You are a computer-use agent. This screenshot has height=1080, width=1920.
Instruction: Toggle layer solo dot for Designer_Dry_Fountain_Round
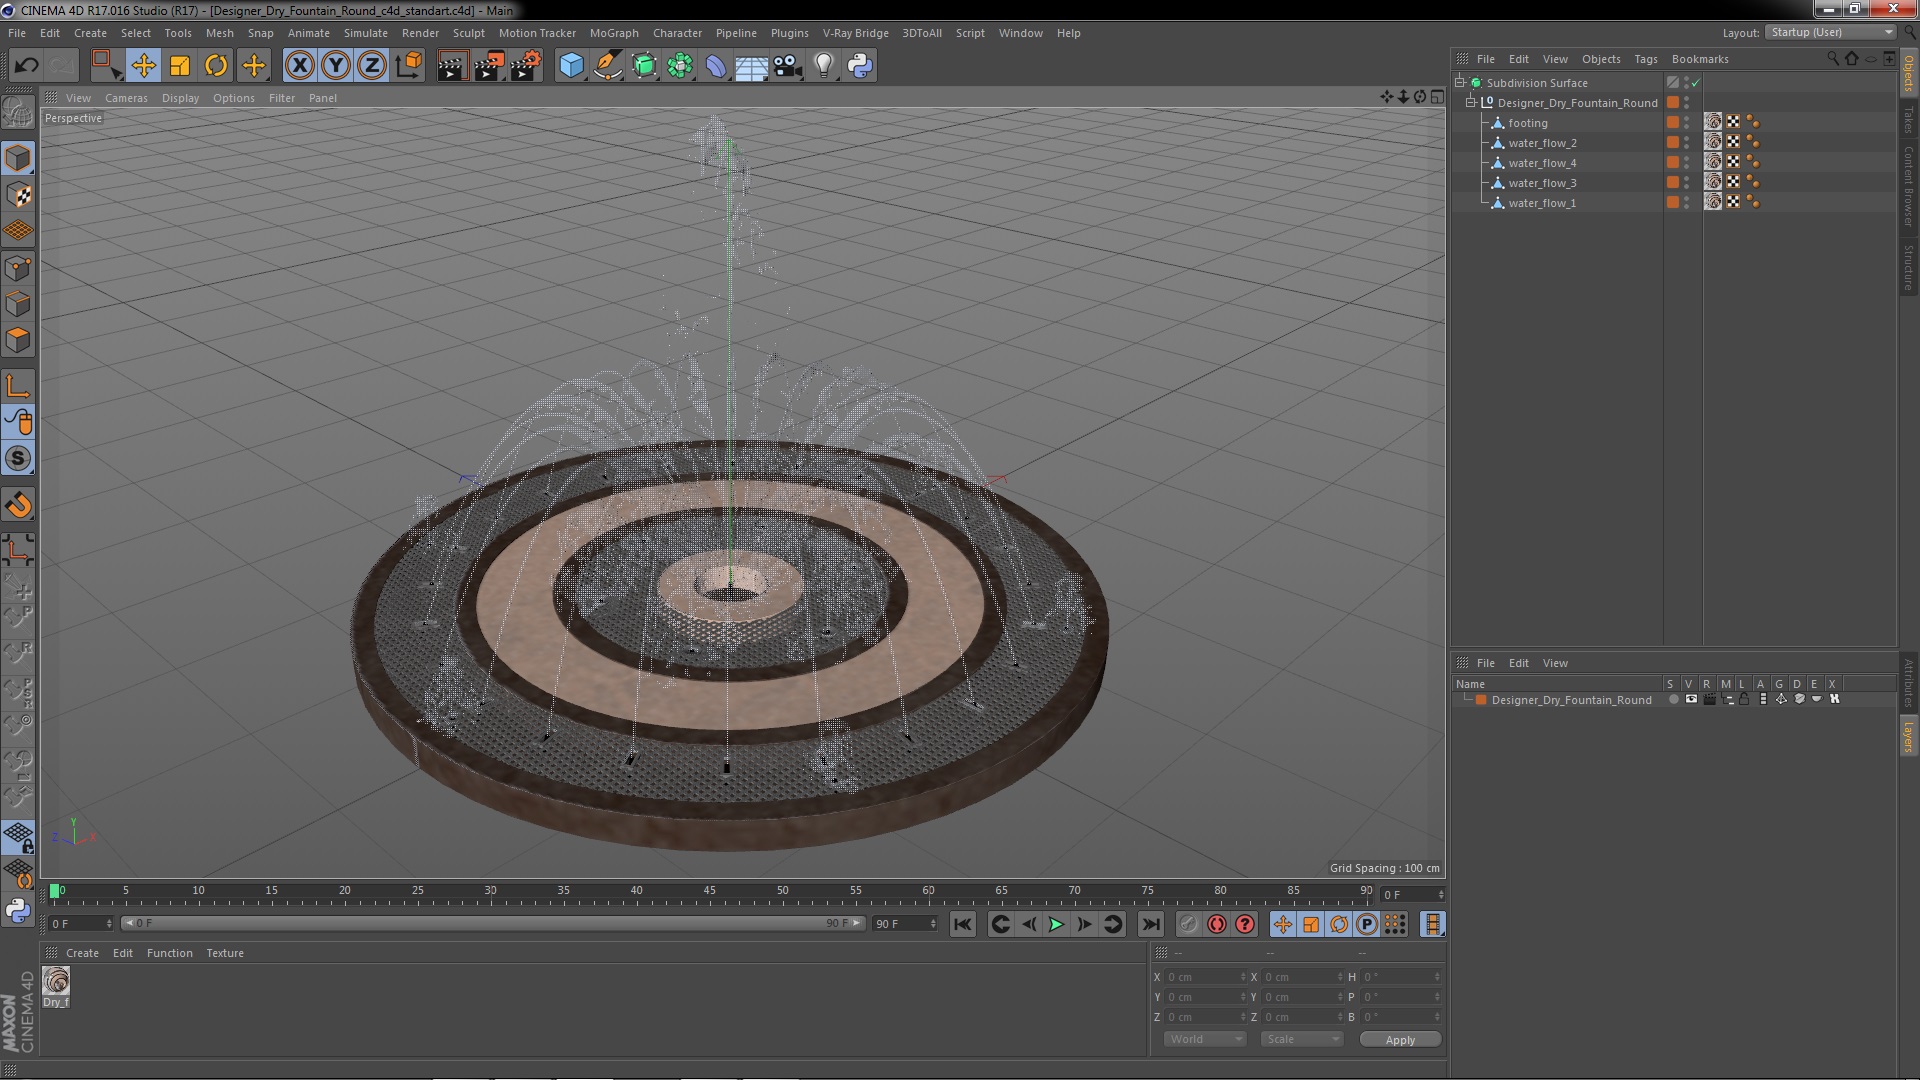coord(1673,699)
